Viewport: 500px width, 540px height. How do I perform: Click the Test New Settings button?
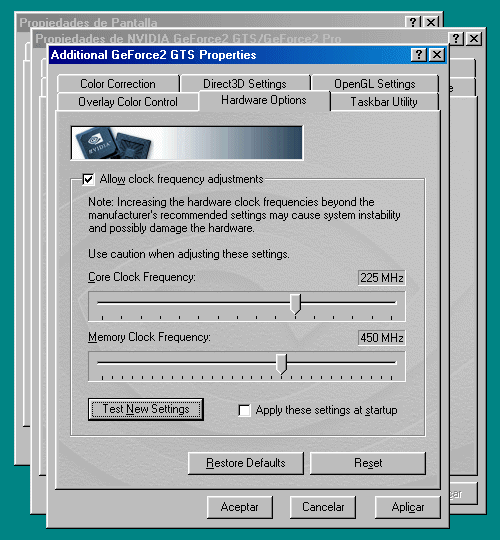[x=146, y=409]
